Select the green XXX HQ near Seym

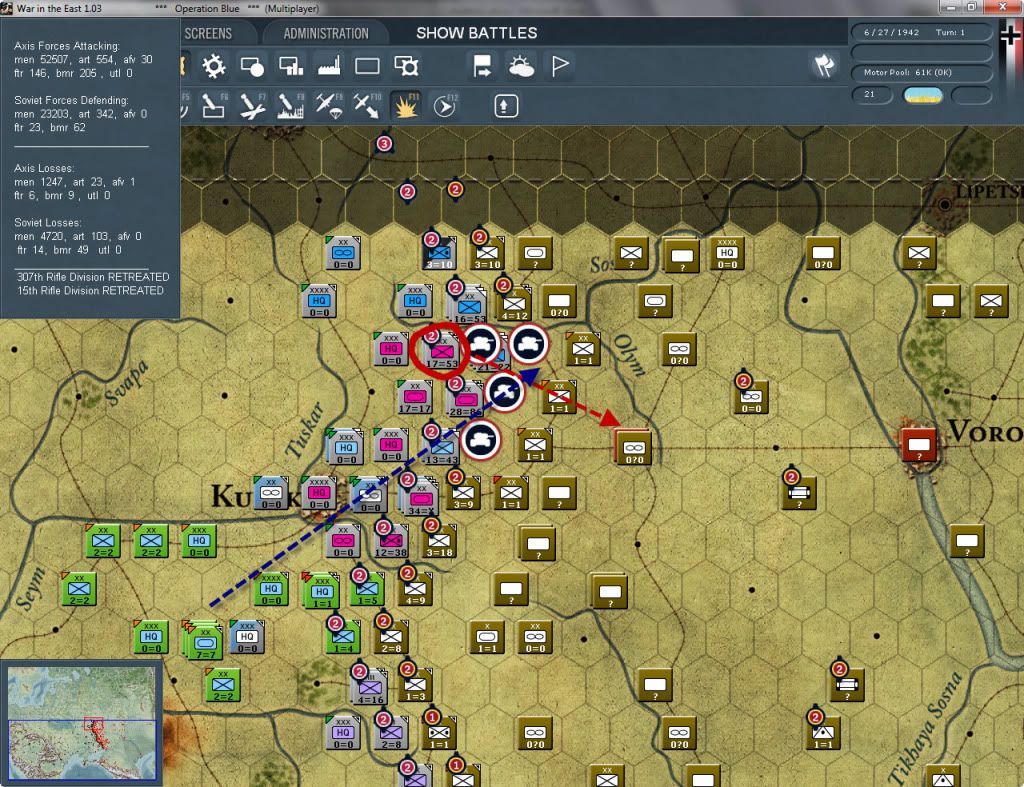tap(151, 637)
